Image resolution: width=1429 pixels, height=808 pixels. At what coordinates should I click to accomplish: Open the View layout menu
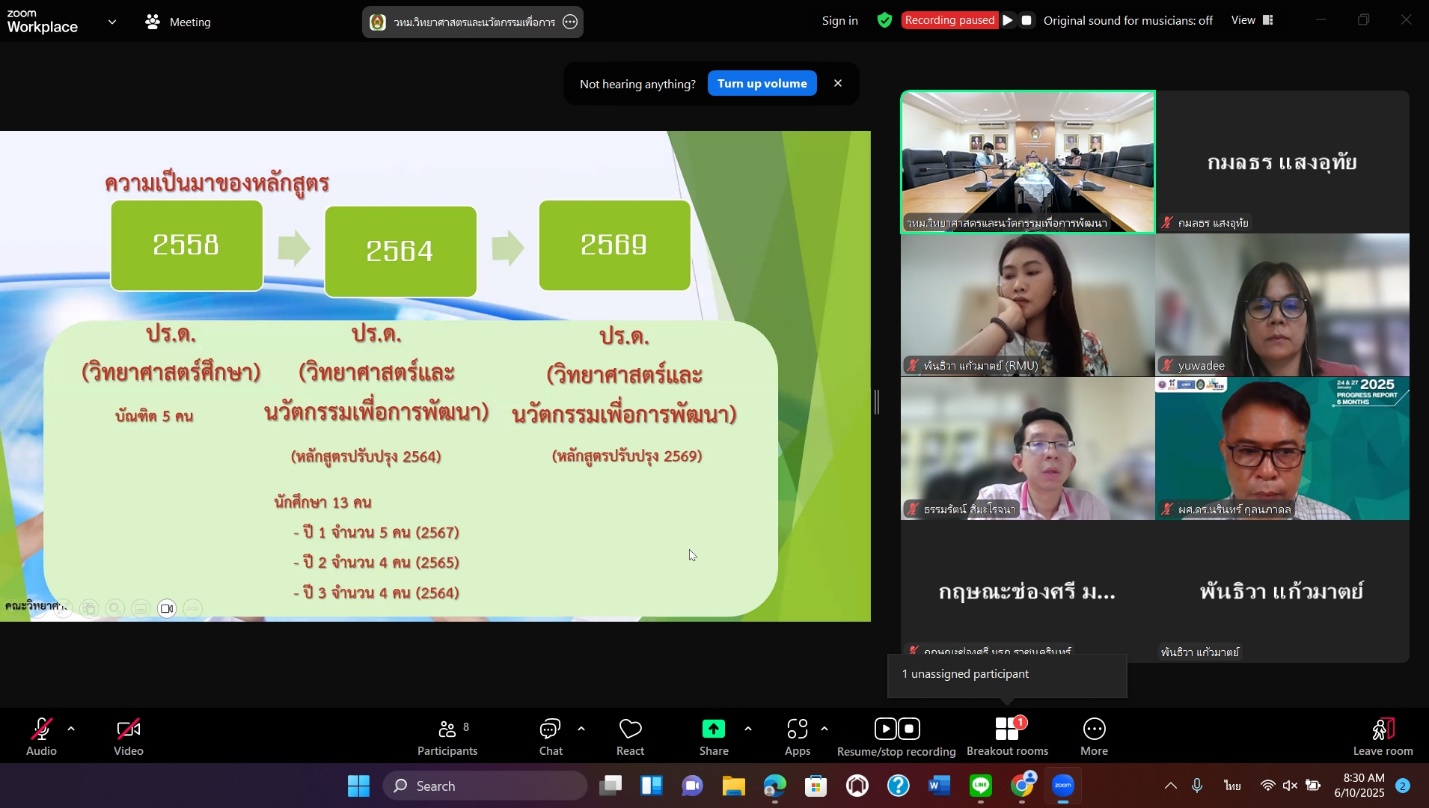[x=1252, y=20]
